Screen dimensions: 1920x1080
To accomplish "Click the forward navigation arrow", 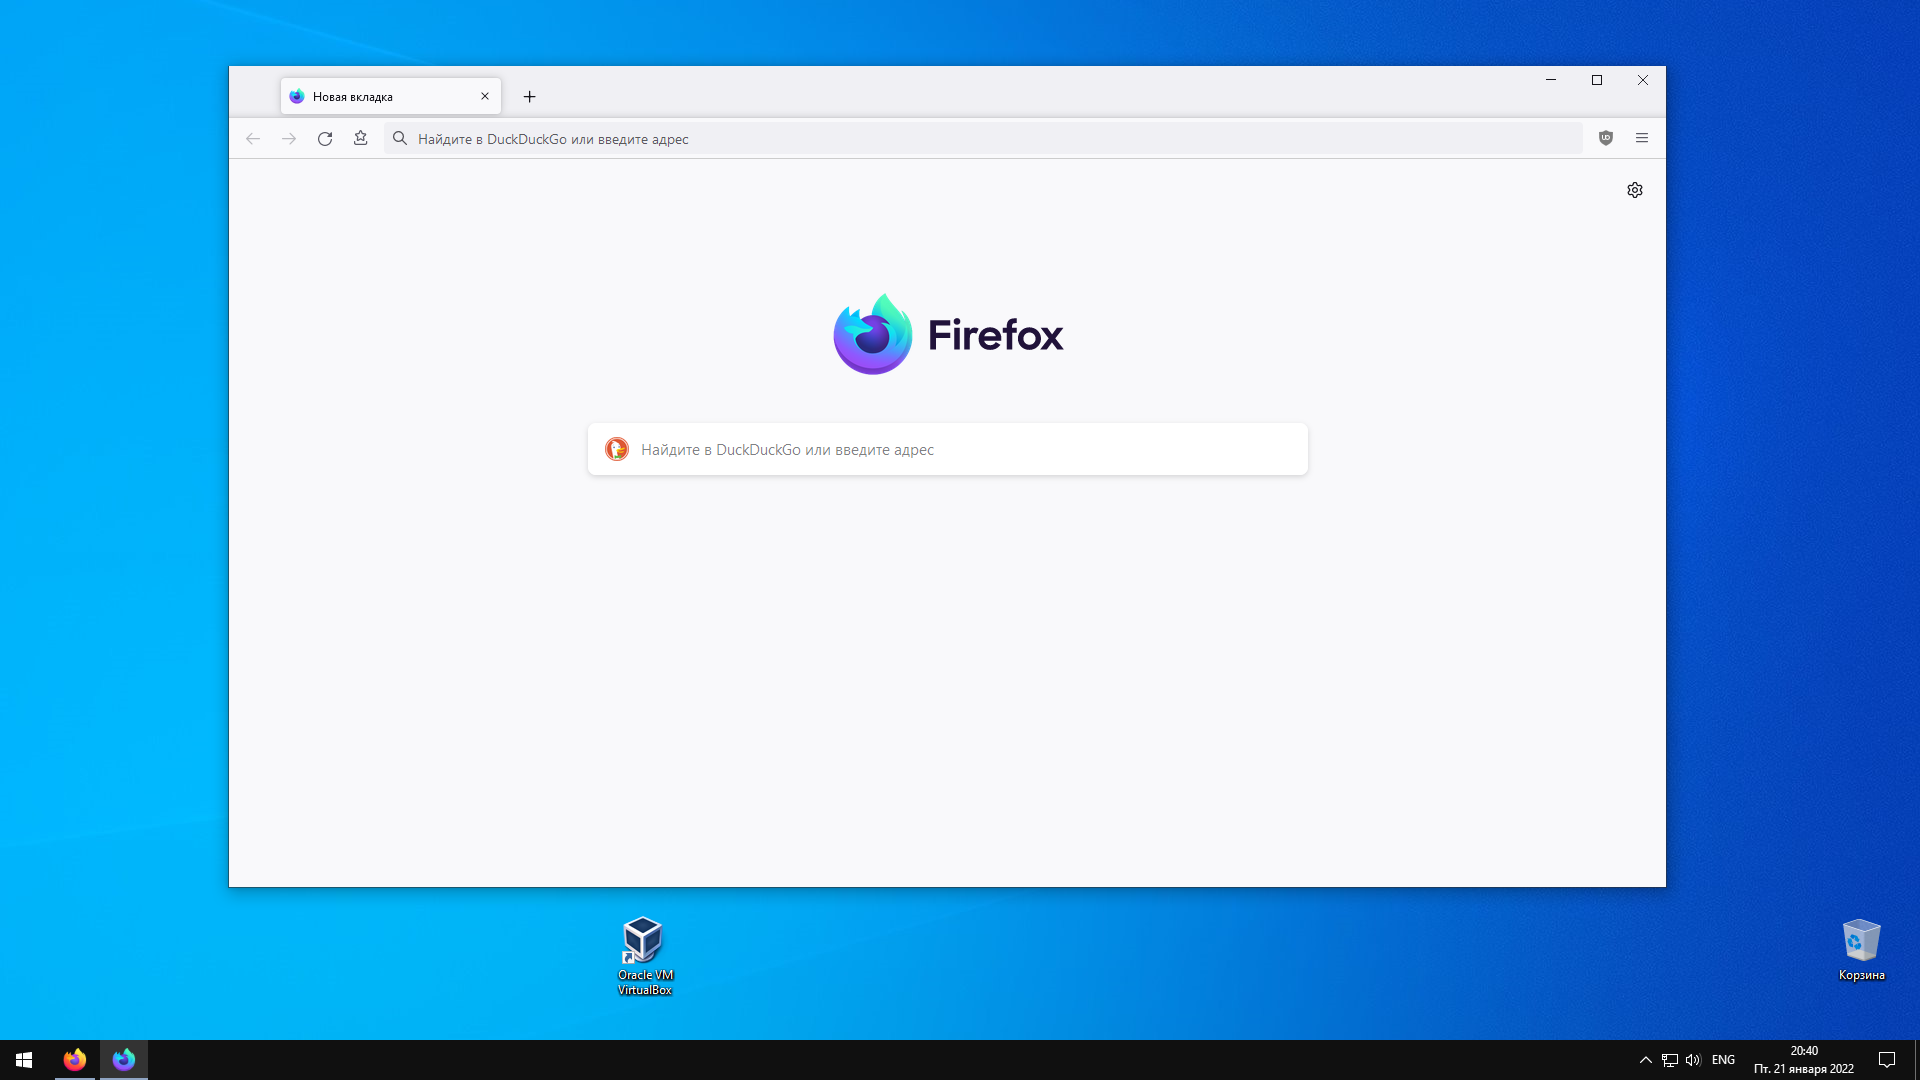I will (289, 139).
